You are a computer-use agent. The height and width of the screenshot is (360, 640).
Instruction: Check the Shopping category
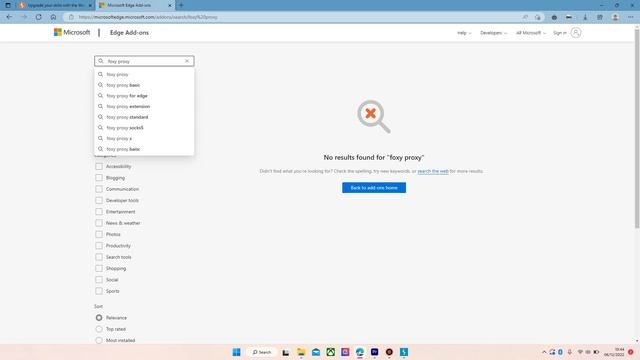pyautogui.click(x=99, y=268)
